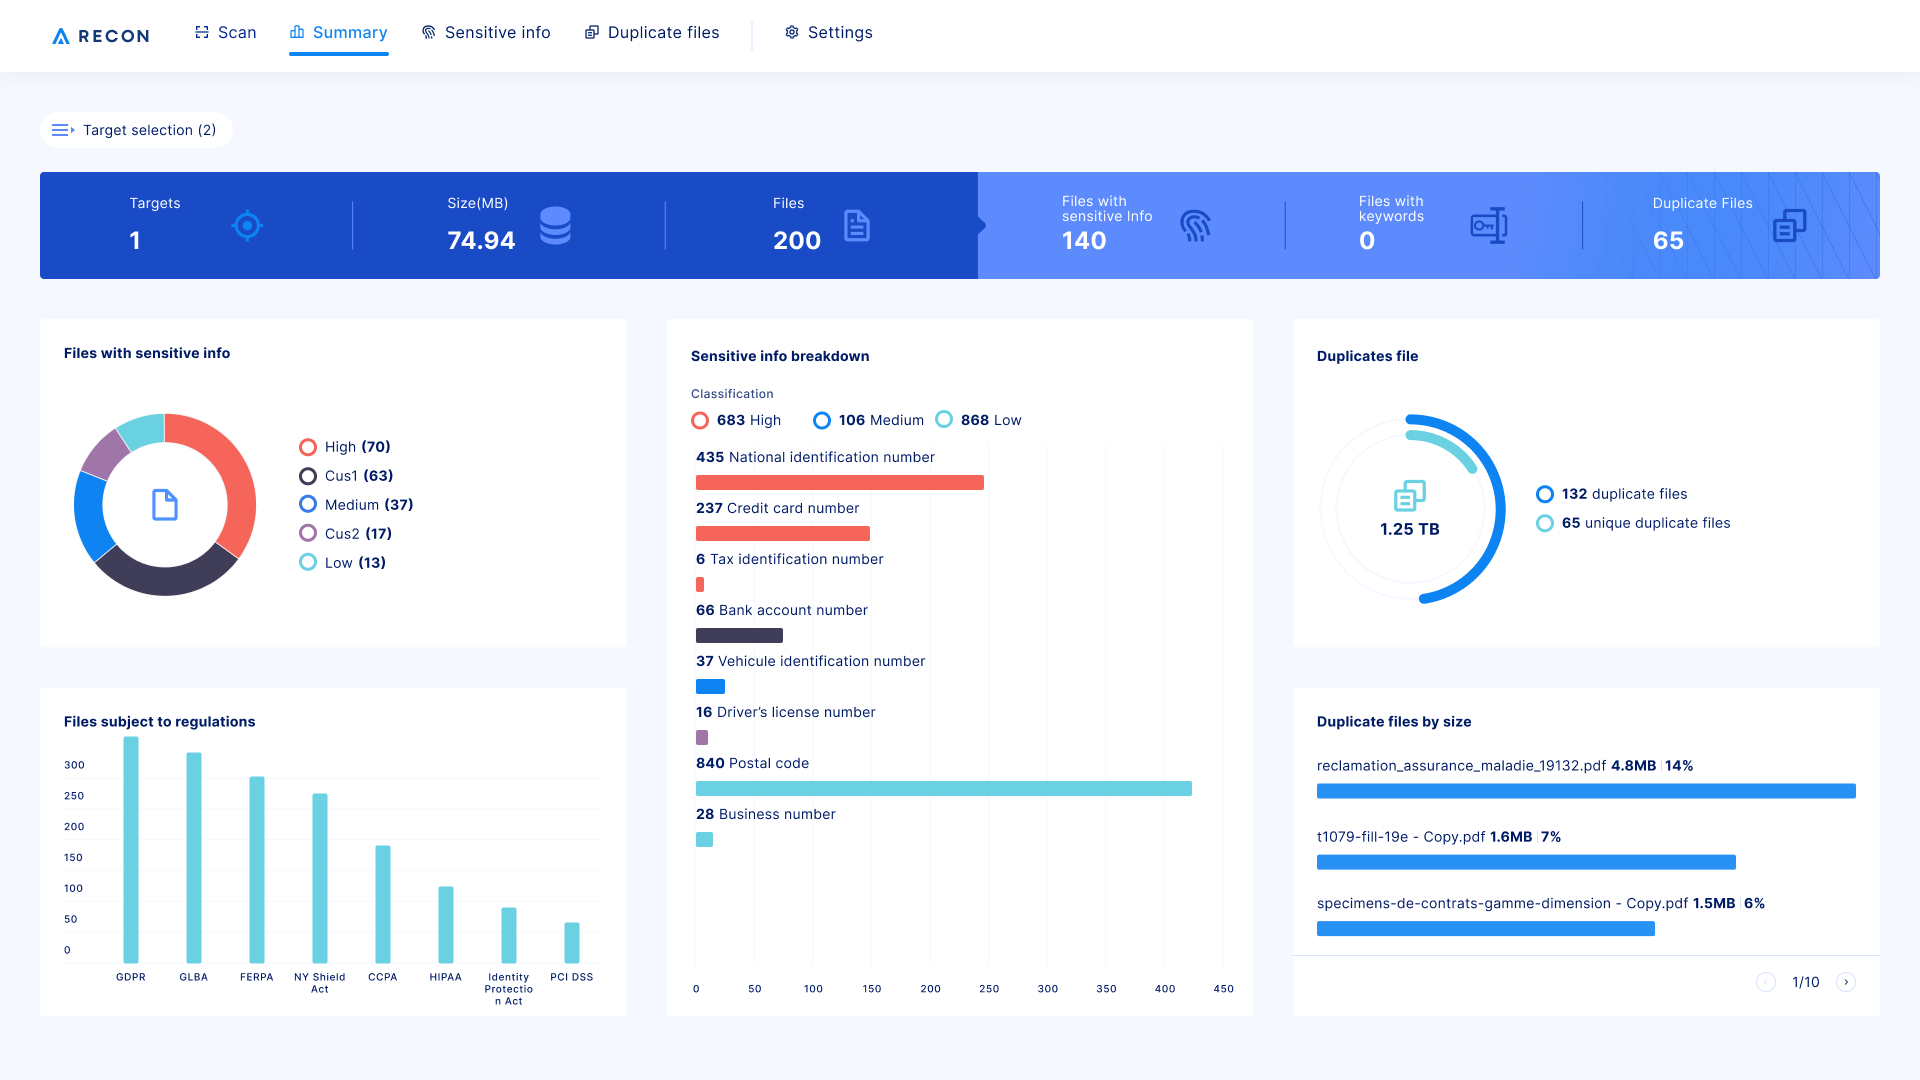The width and height of the screenshot is (1920, 1080).
Task: Click the Postal code bar in breakdown
Action: coord(943,789)
